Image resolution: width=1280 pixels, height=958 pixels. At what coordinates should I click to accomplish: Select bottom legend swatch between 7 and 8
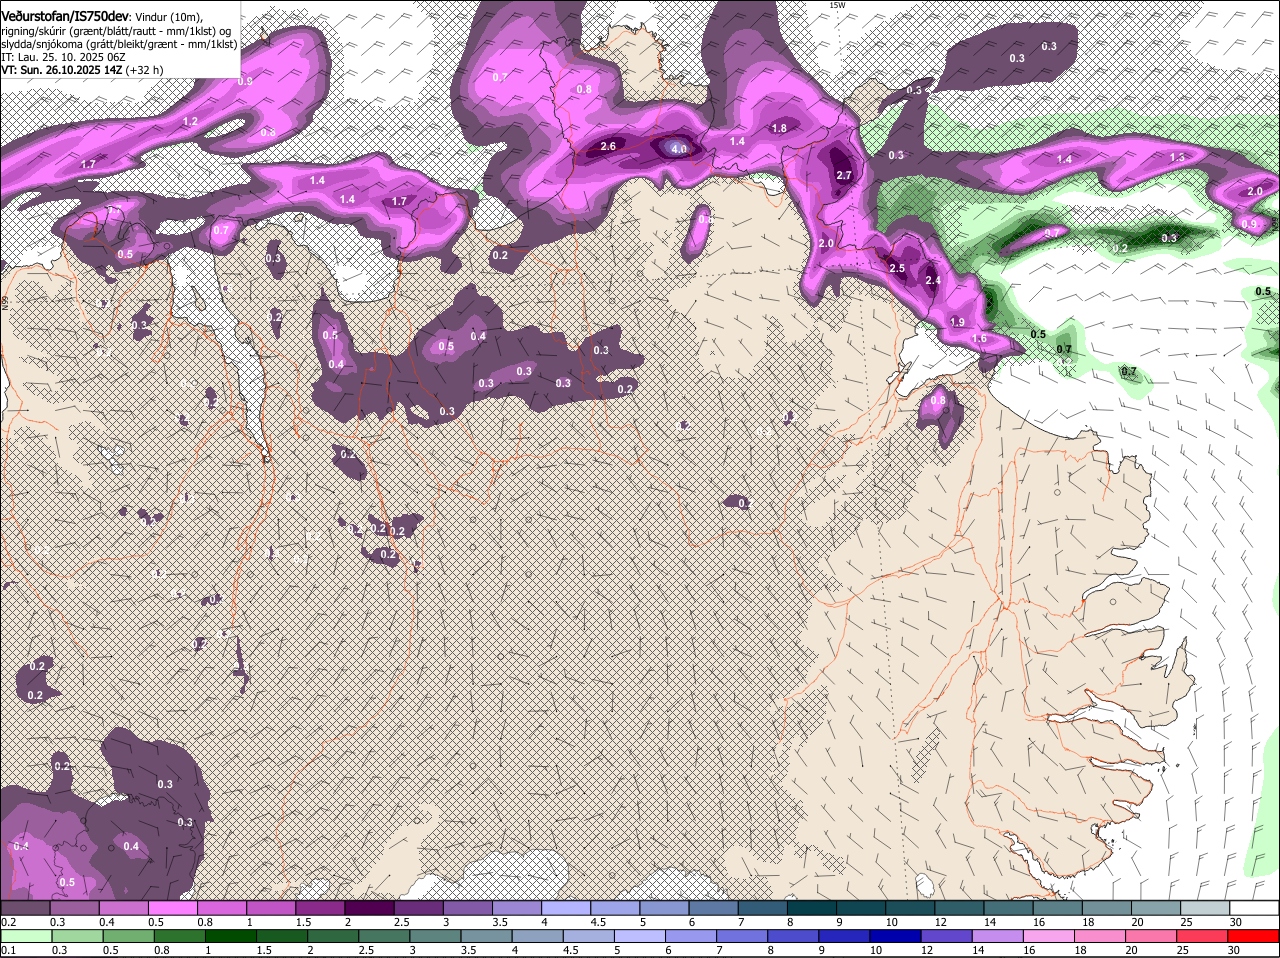click(743, 936)
